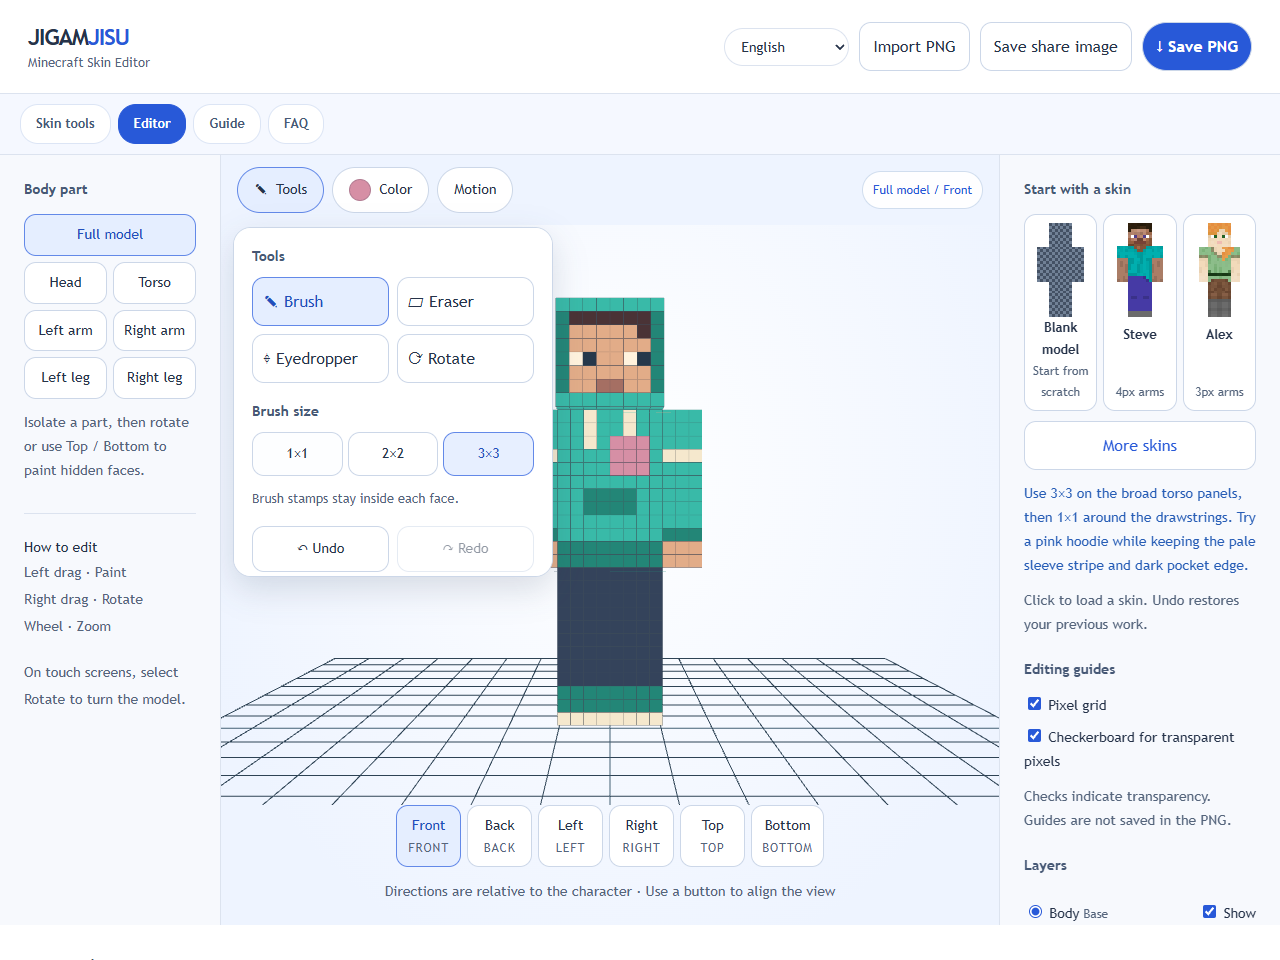Image resolution: width=1280 pixels, height=960 pixels.
Task: Load the Blank model skin
Action: pos(1060,312)
